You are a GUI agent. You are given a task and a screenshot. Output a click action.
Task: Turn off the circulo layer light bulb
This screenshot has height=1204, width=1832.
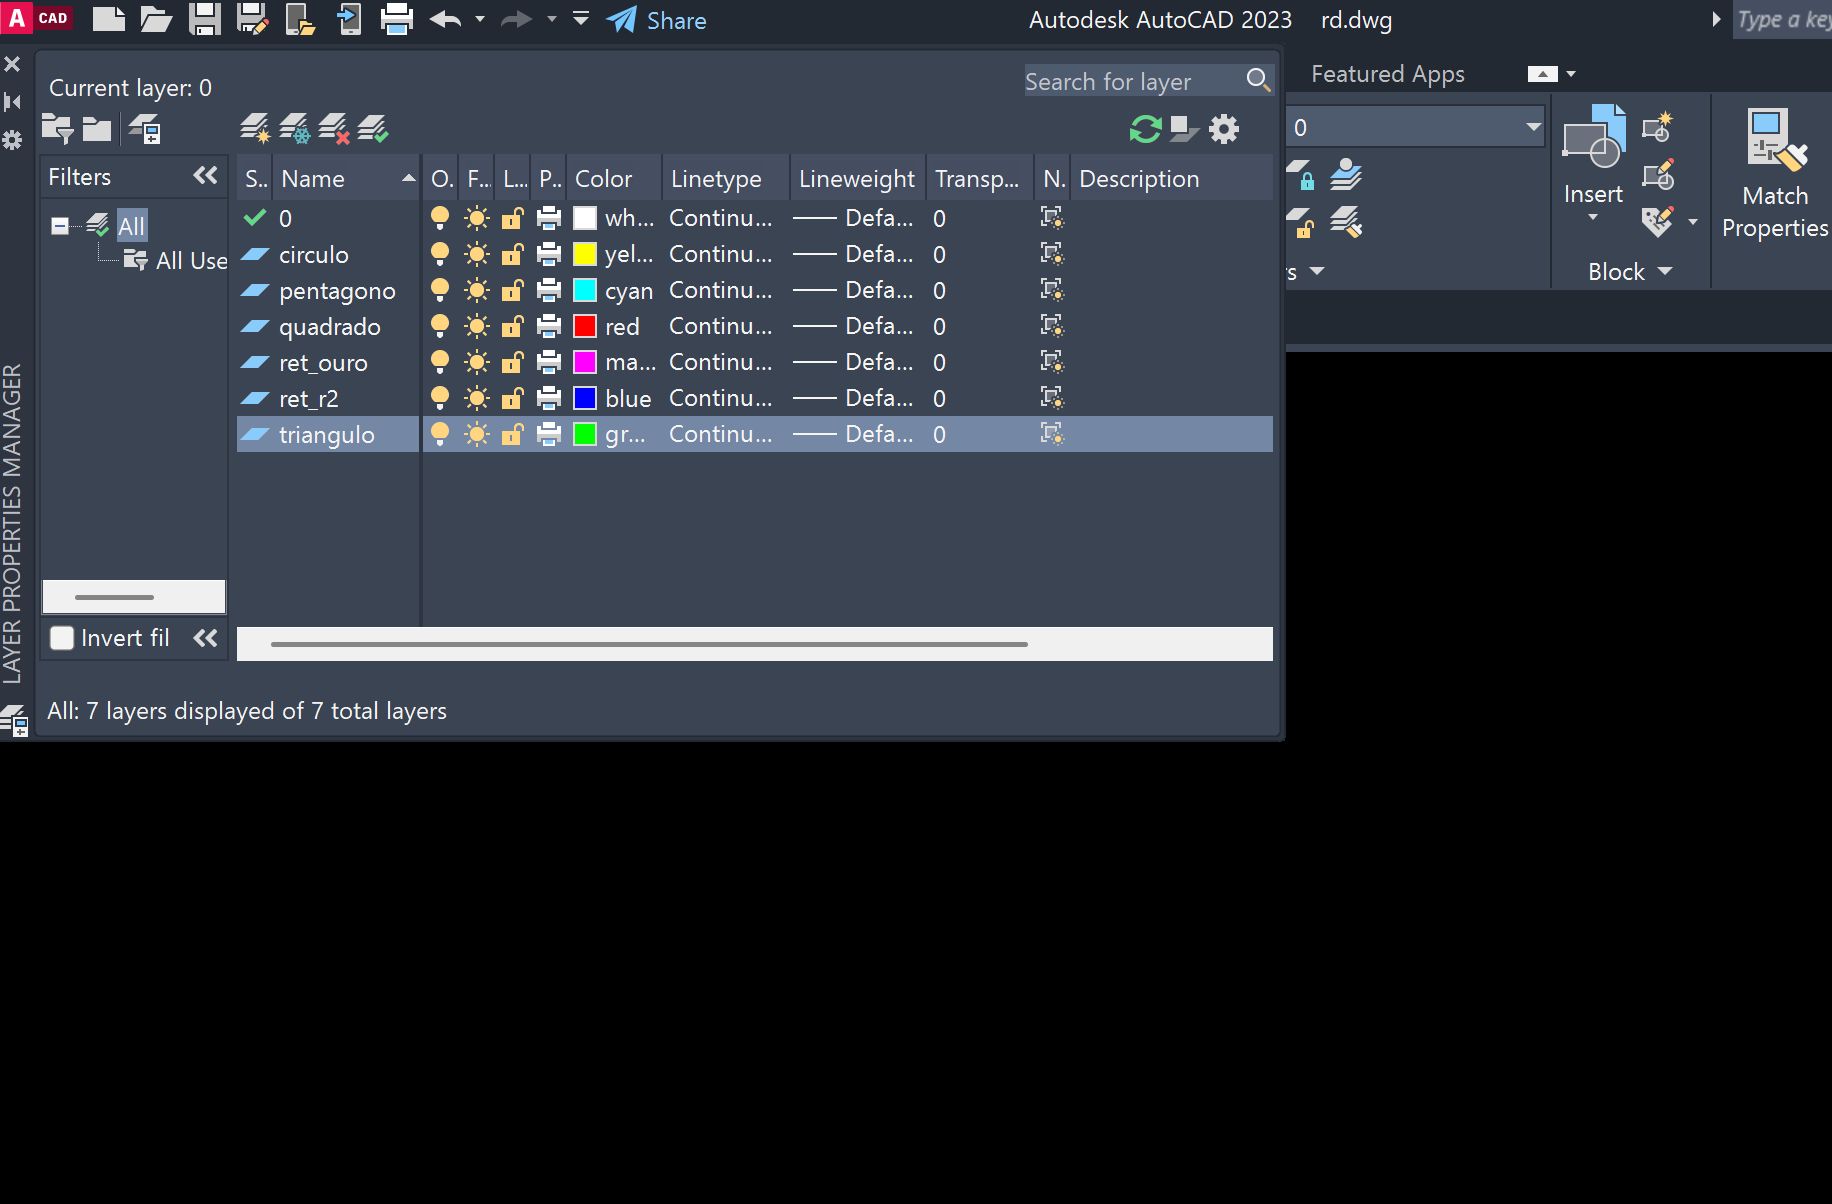click(440, 254)
